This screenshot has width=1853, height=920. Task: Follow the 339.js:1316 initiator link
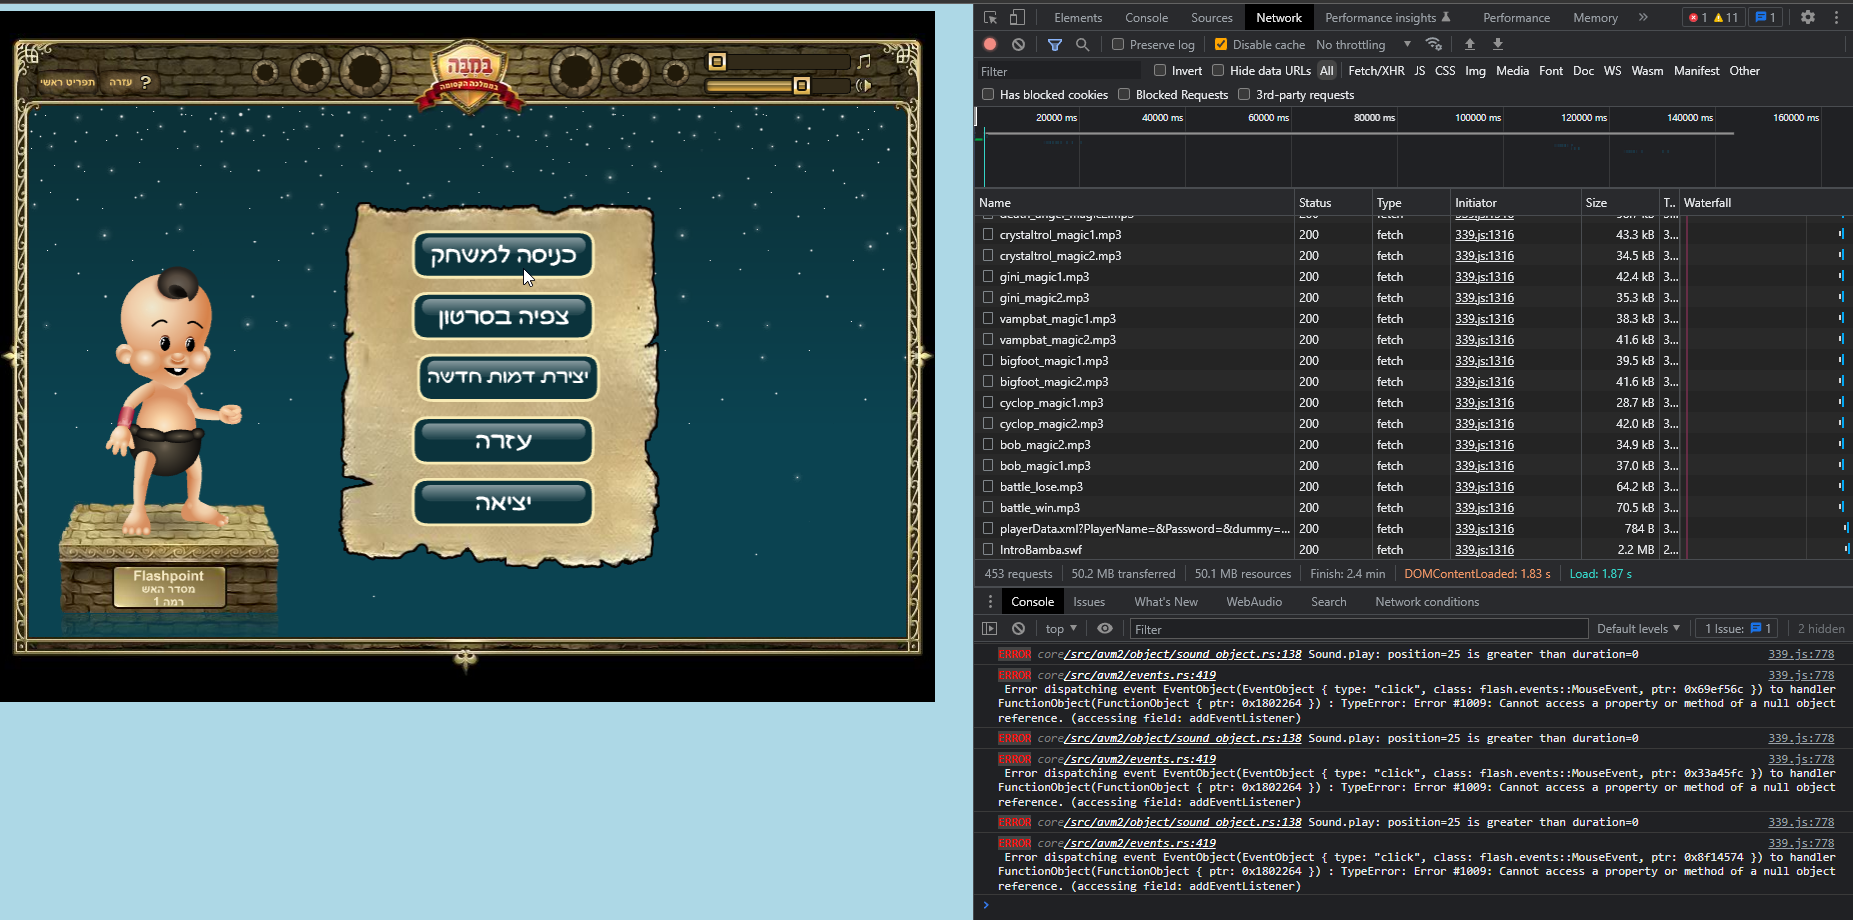1484,234
